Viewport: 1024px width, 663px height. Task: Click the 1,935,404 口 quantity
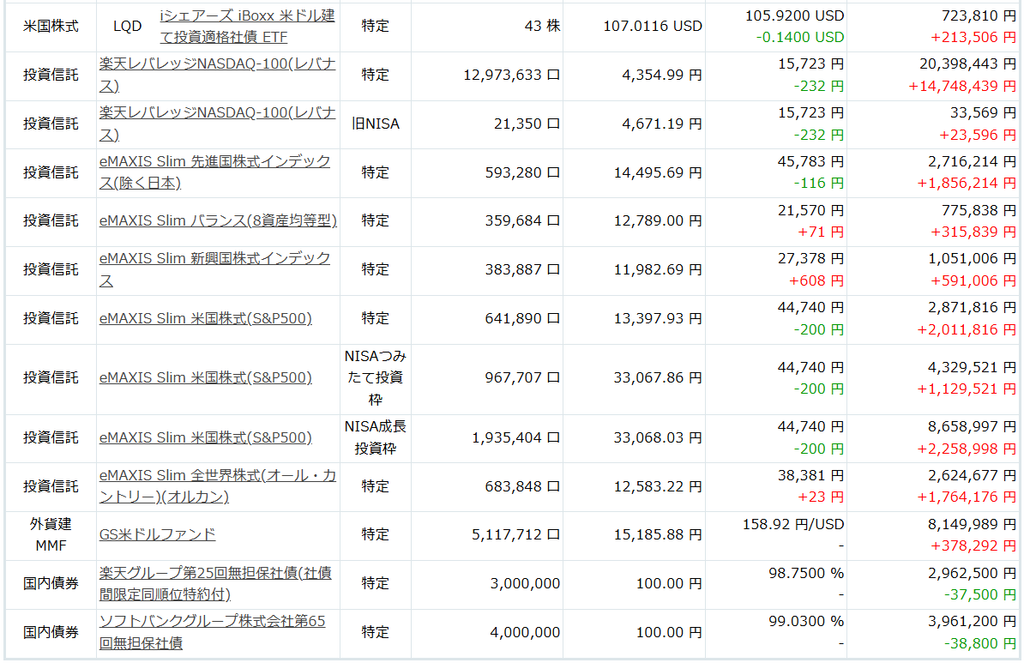coord(516,438)
